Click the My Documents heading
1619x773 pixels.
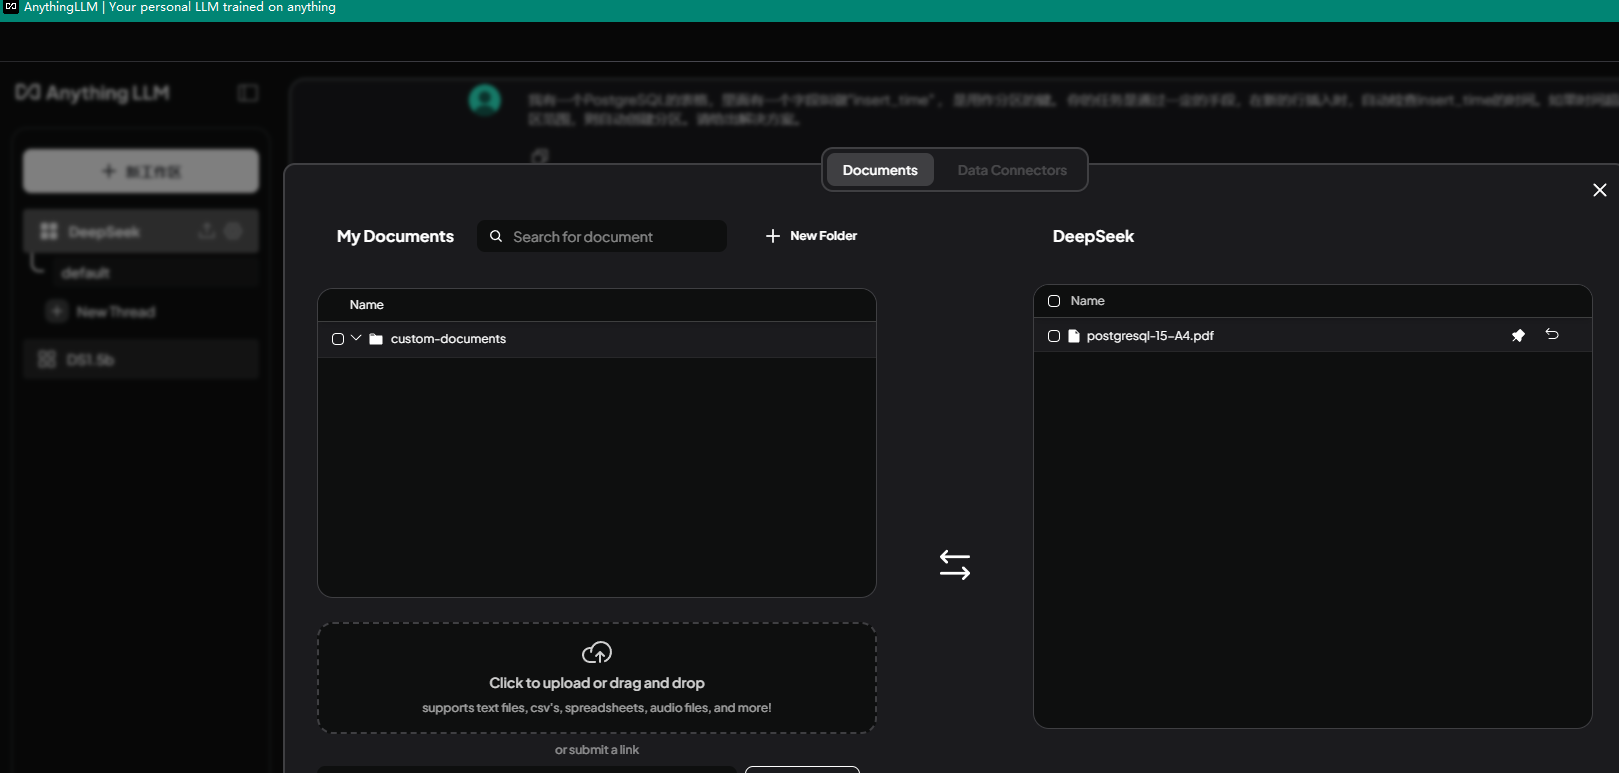[x=395, y=236]
